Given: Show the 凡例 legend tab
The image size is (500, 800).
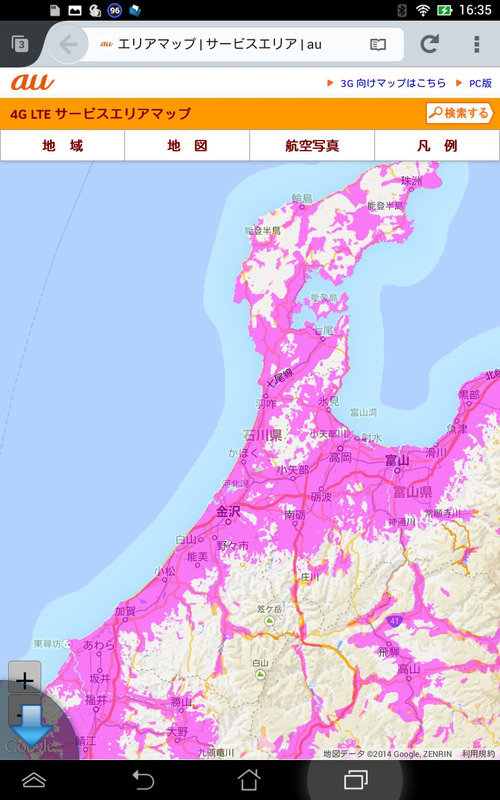Looking at the screenshot, I should pos(437,145).
